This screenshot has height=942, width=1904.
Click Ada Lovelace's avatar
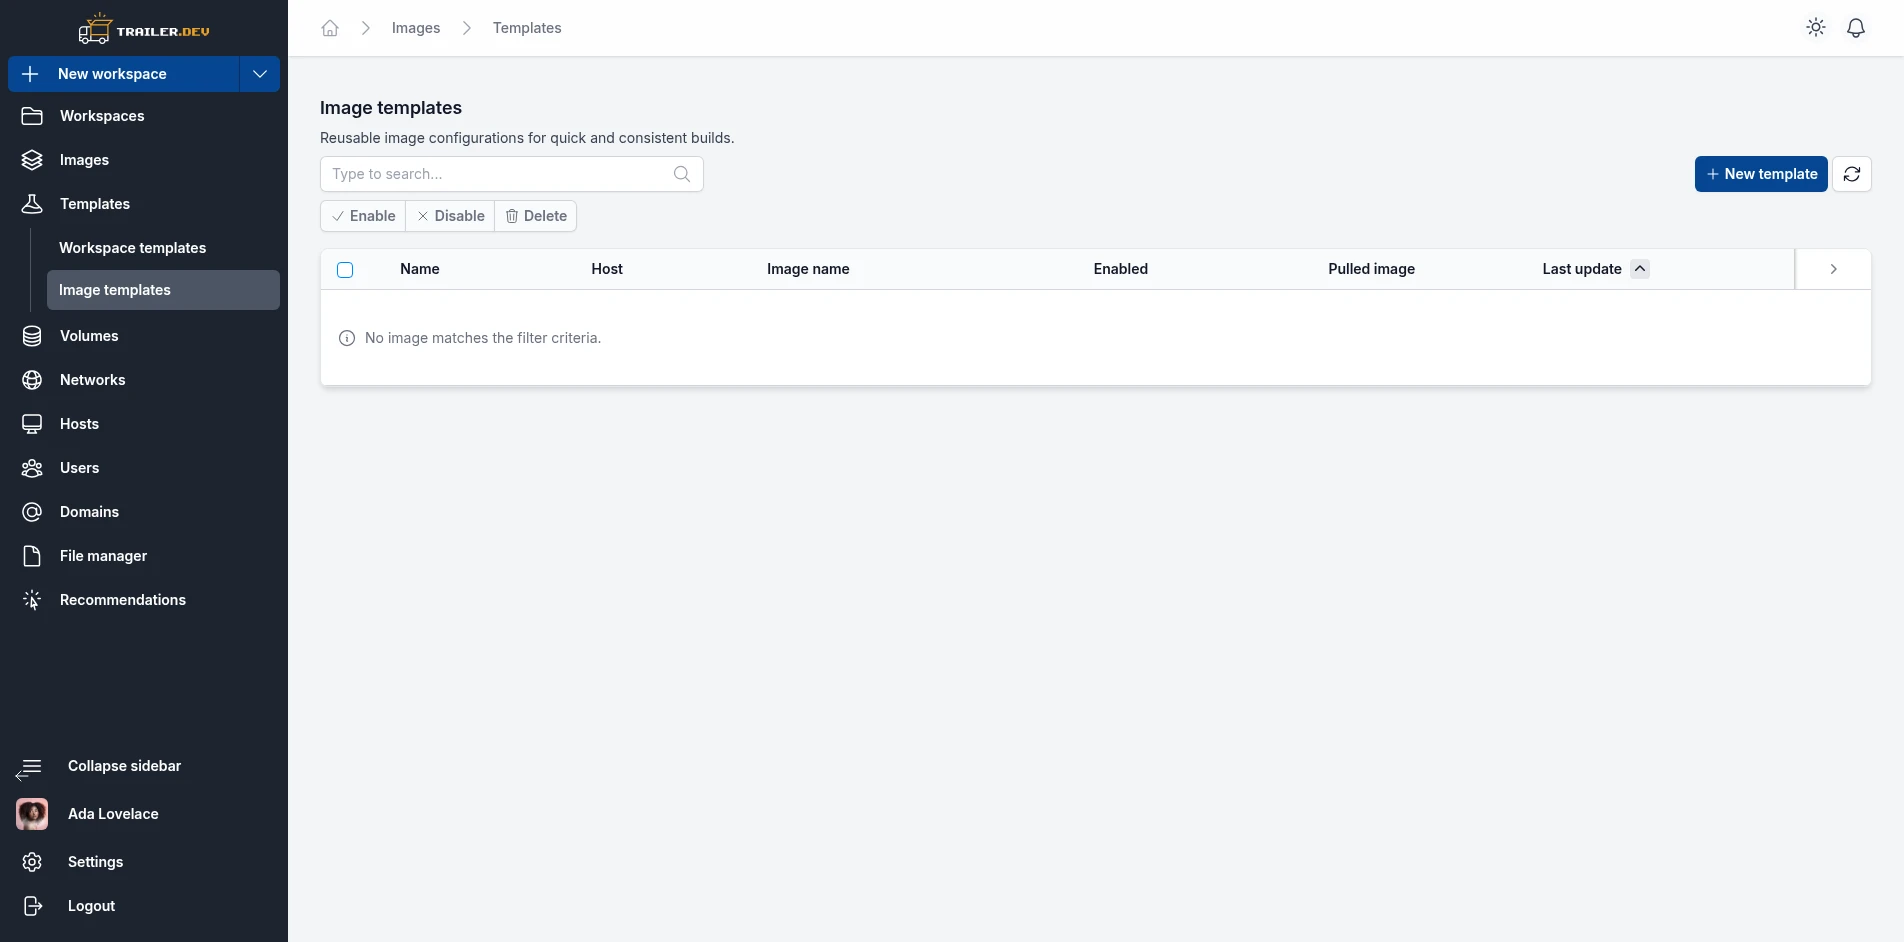tap(32, 814)
